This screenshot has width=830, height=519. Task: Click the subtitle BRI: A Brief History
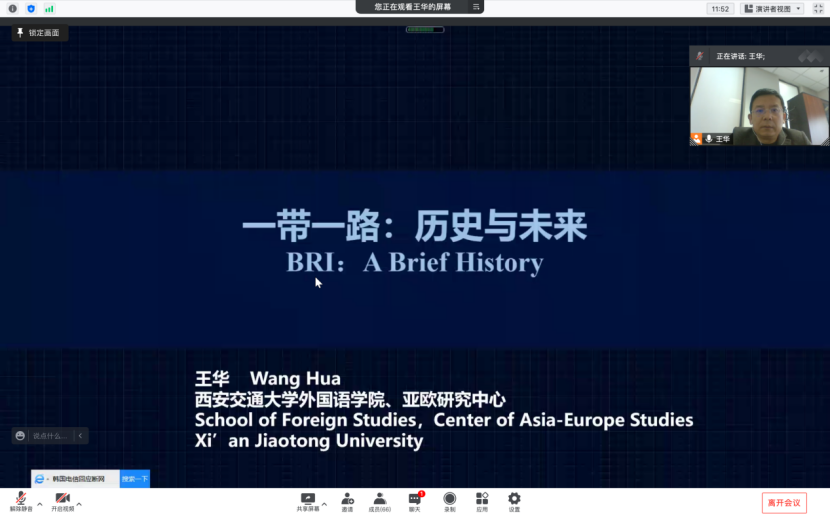414,262
